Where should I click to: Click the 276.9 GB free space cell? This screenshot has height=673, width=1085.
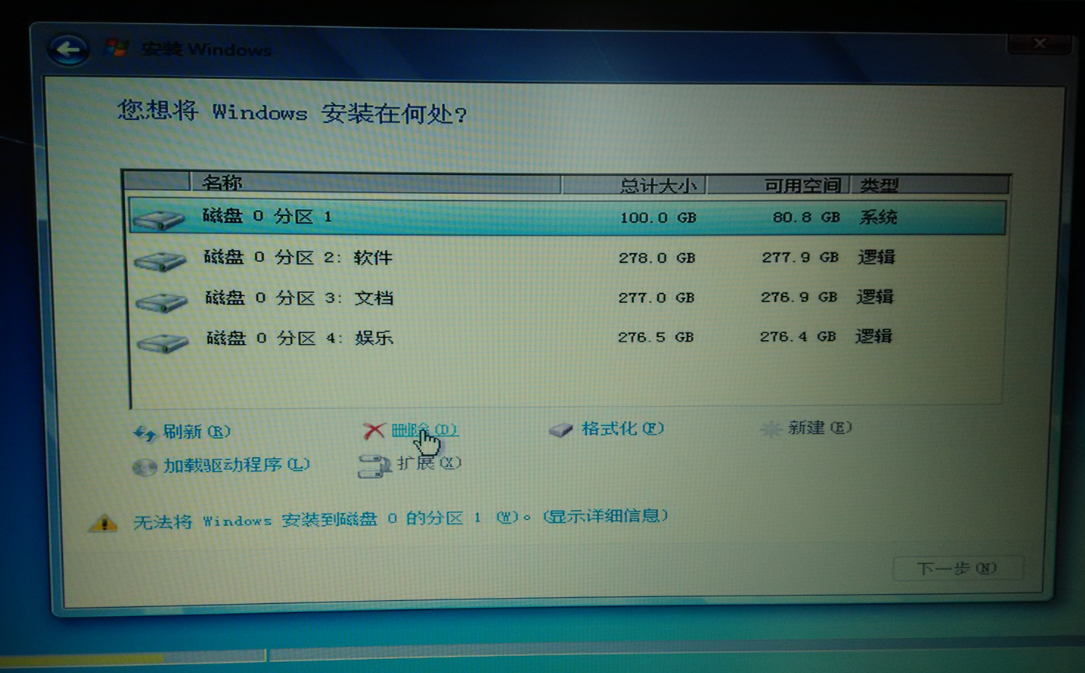coord(799,297)
